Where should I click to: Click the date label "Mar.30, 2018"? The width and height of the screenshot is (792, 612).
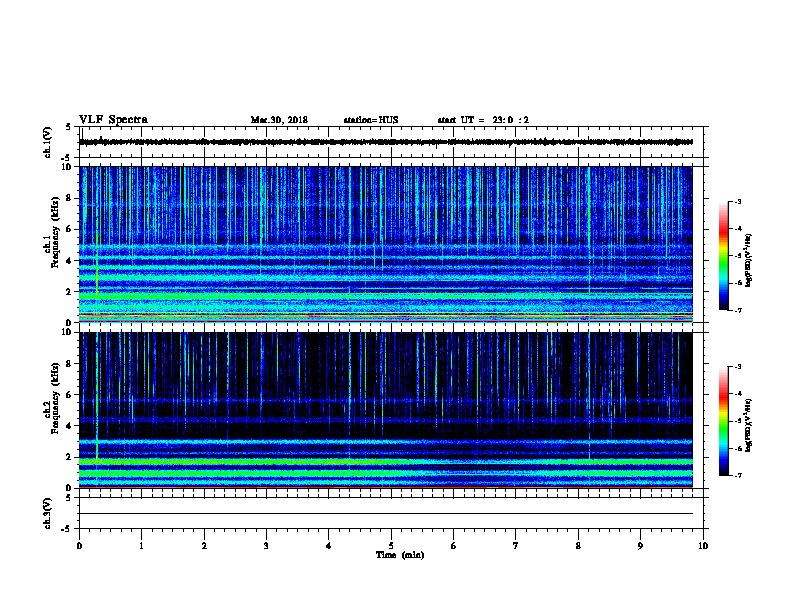(279, 120)
